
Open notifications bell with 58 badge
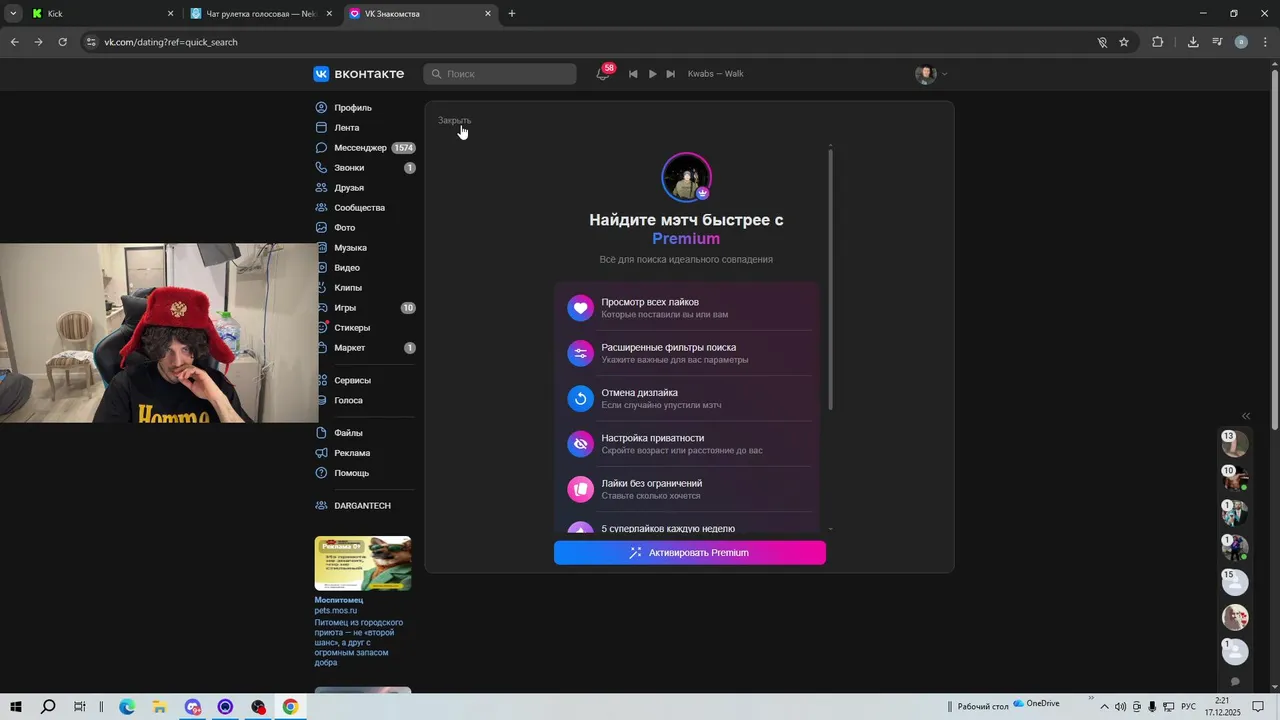click(x=603, y=74)
